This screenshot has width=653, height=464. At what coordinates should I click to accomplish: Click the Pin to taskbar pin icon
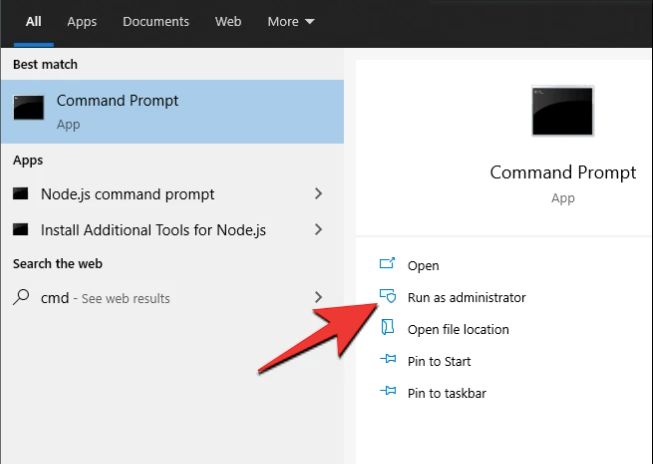tap(388, 391)
